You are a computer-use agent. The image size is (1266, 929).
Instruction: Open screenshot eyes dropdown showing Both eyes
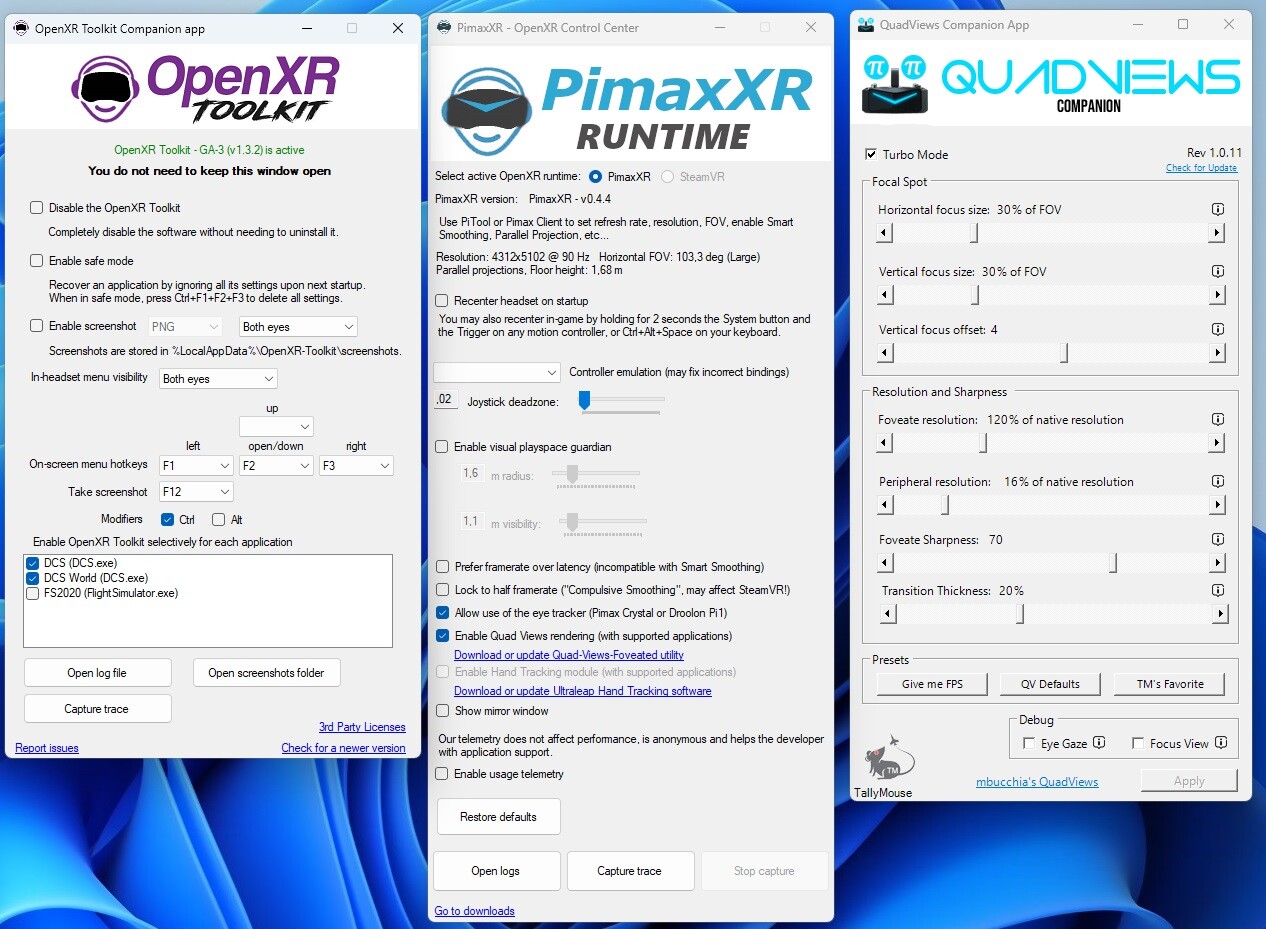point(298,327)
